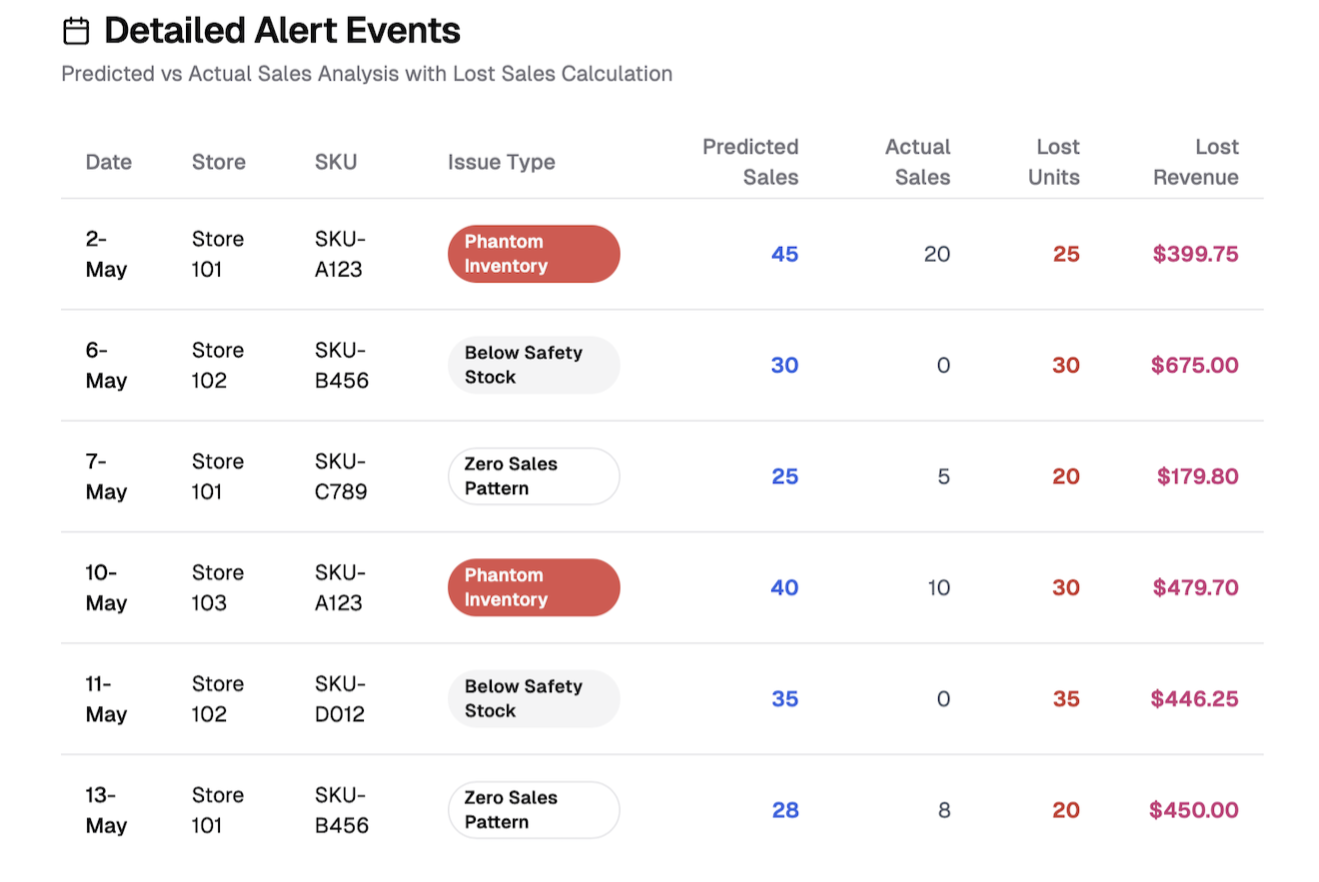Select the Below Safety Stock badge for 11-May
1319x882 pixels.
[533, 699]
